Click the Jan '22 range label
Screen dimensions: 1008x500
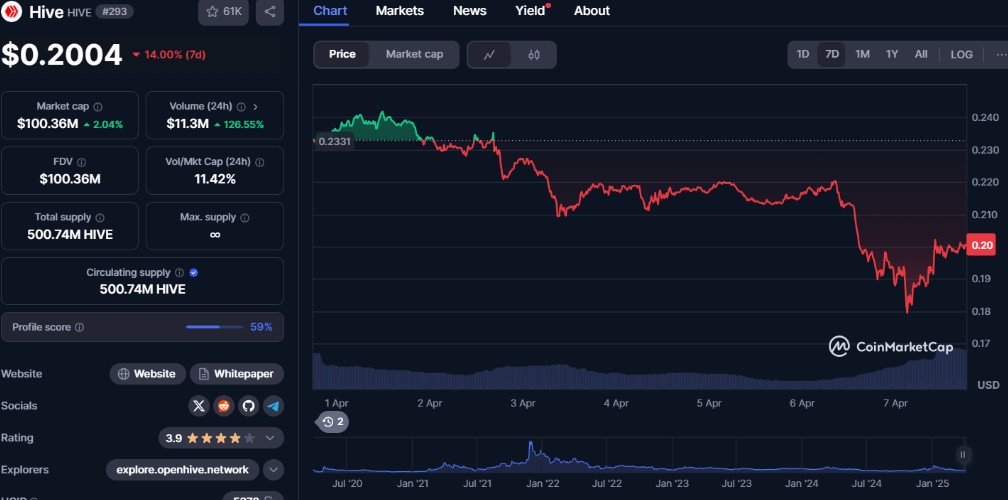pos(544,483)
